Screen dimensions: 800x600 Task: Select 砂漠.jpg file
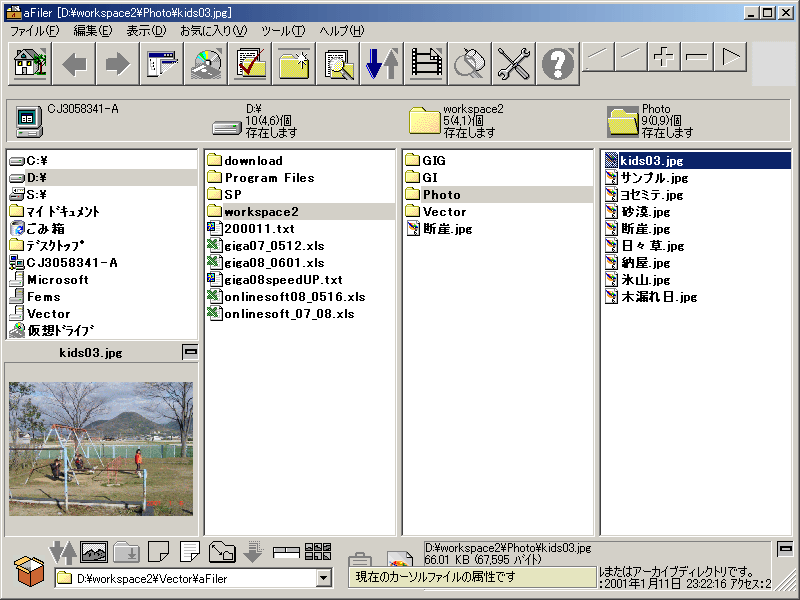pyautogui.click(x=697, y=211)
